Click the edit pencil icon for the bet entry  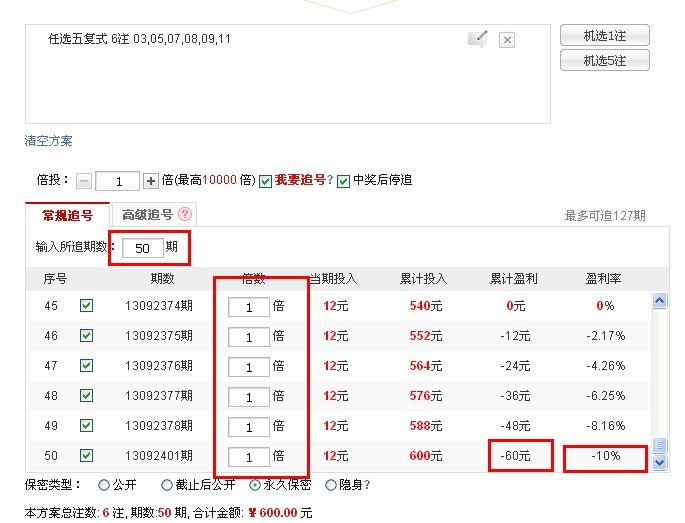coord(478,39)
